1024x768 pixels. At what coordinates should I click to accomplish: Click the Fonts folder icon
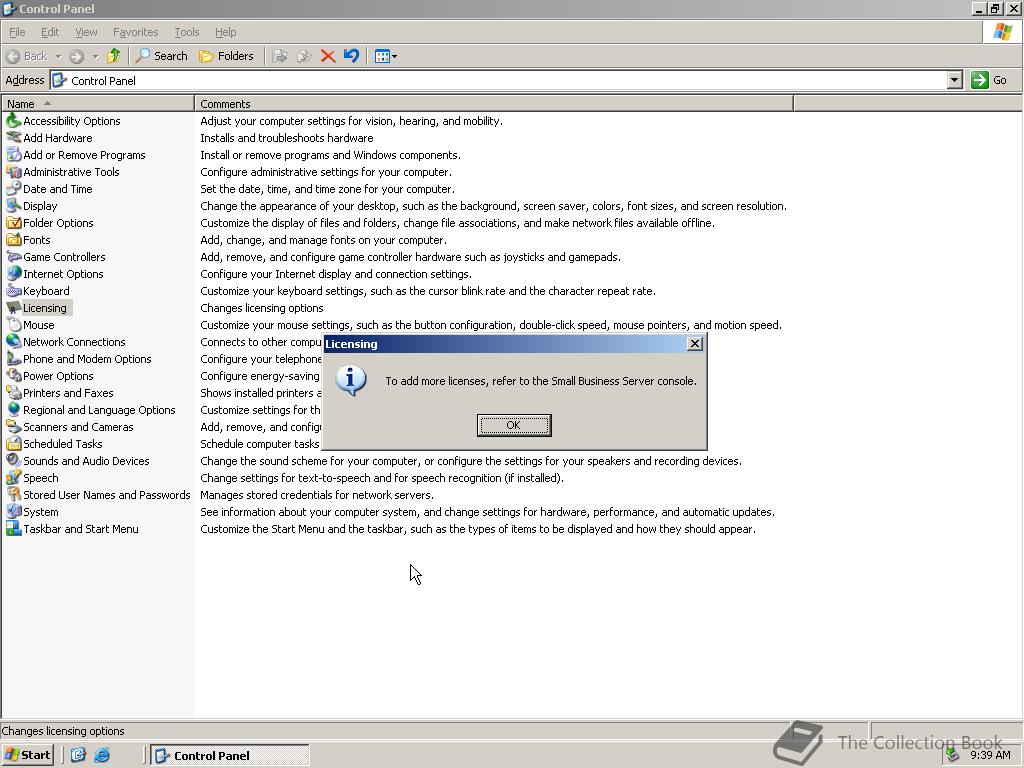(x=13, y=240)
